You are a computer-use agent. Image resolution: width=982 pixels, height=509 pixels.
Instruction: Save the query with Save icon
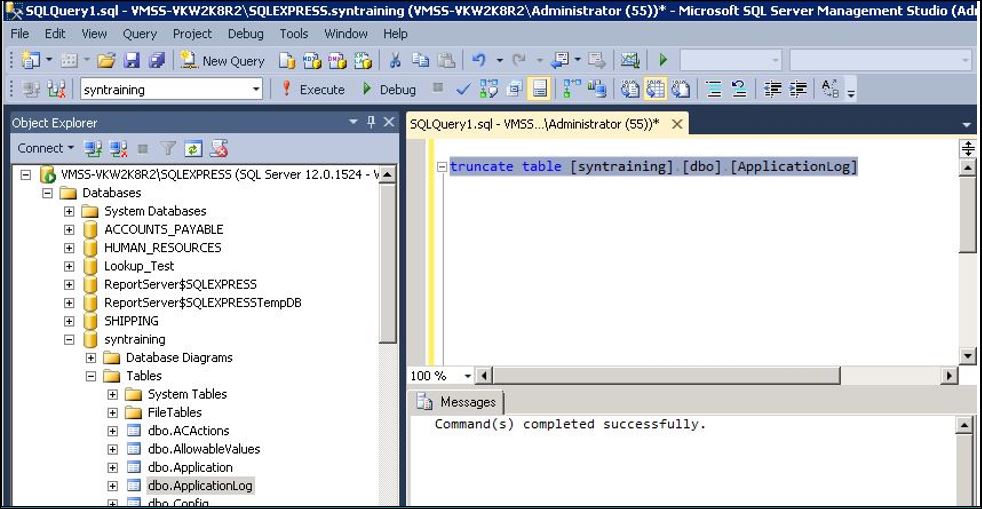tap(132, 61)
